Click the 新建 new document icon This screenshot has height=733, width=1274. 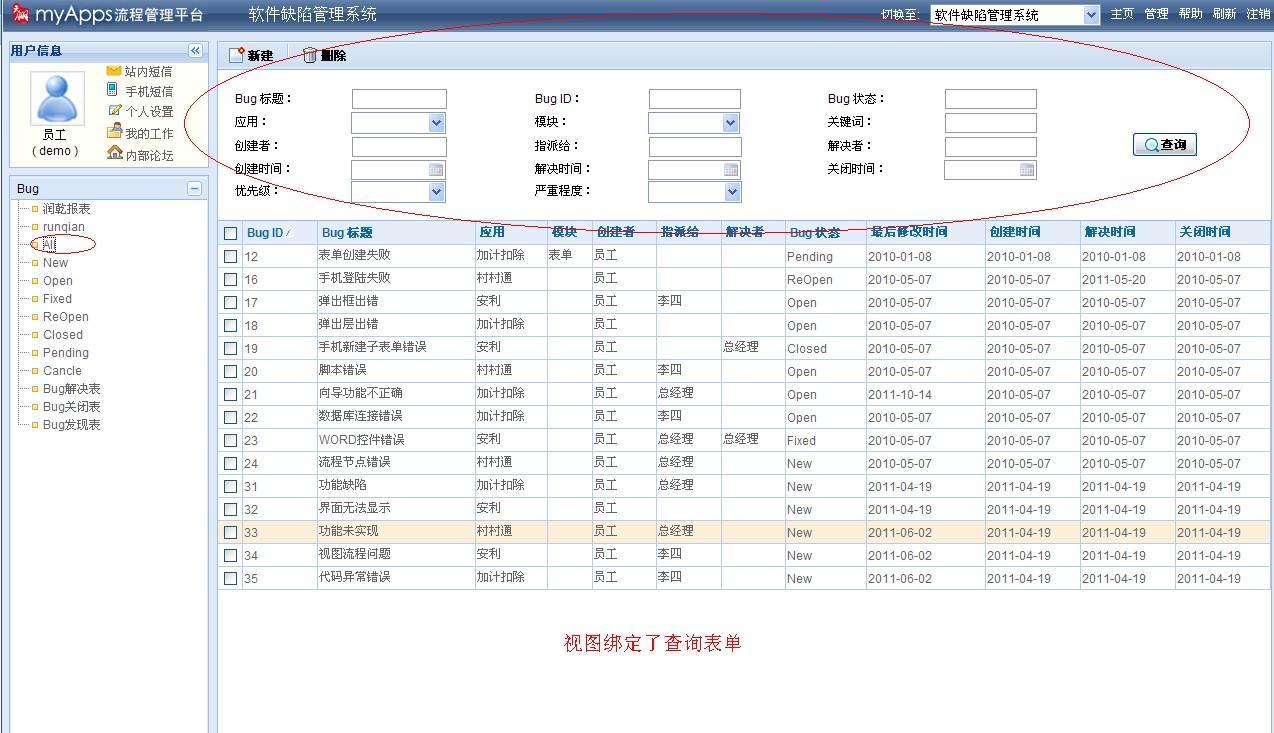pyautogui.click(x=237, y=56)
